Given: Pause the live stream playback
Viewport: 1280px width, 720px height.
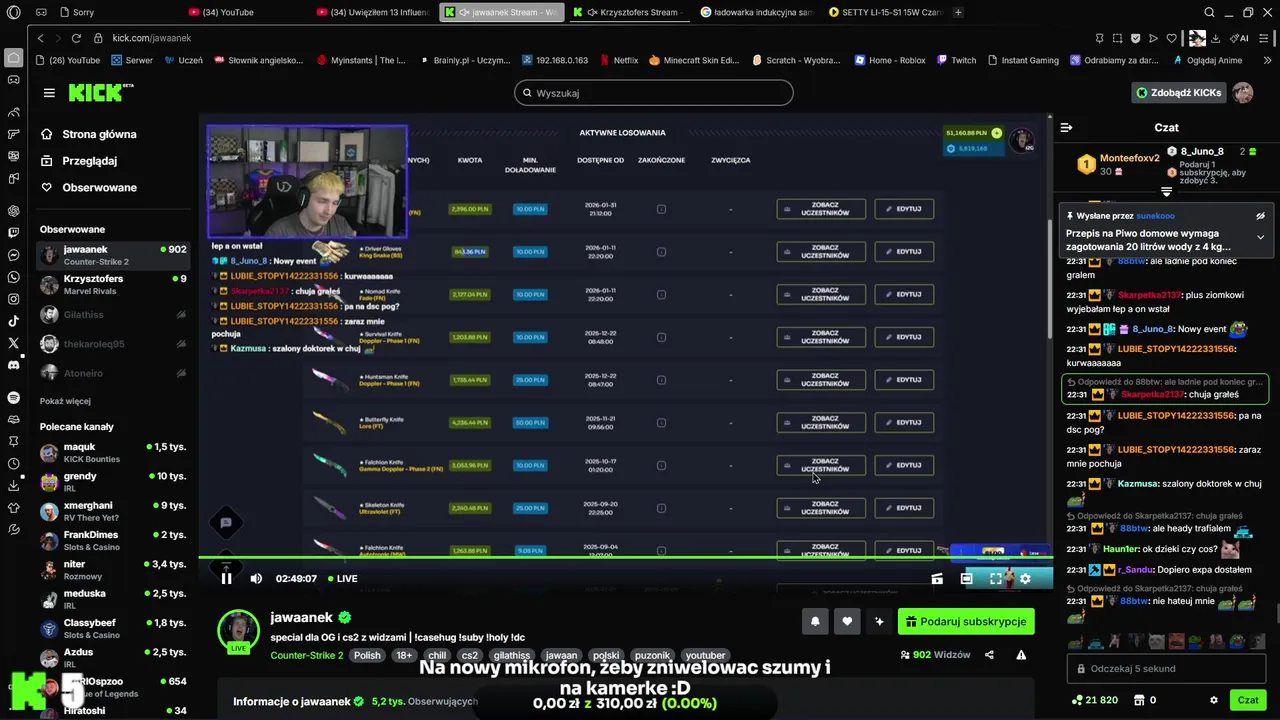Looking at the screenshot, I should (x=226, y=578).
